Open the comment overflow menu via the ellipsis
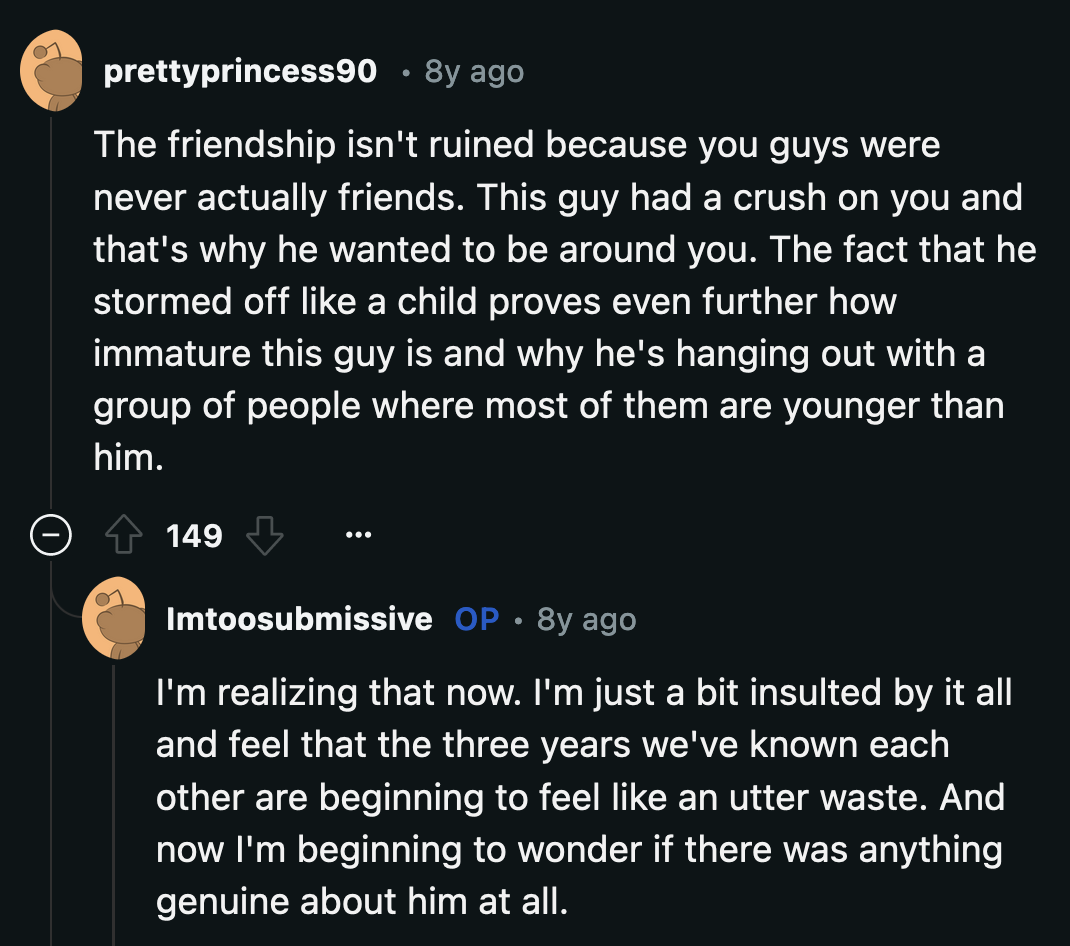The image size is (1070, 946). click(358, 534)
